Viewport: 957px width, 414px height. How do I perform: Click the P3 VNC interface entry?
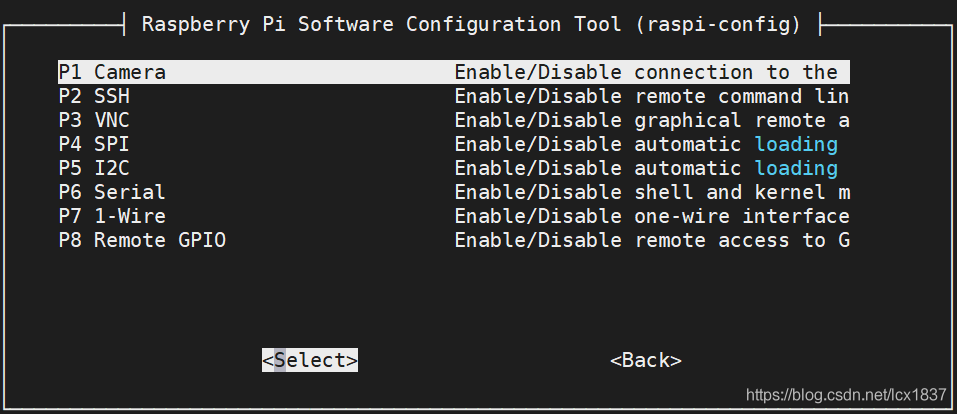coord(94,120)
